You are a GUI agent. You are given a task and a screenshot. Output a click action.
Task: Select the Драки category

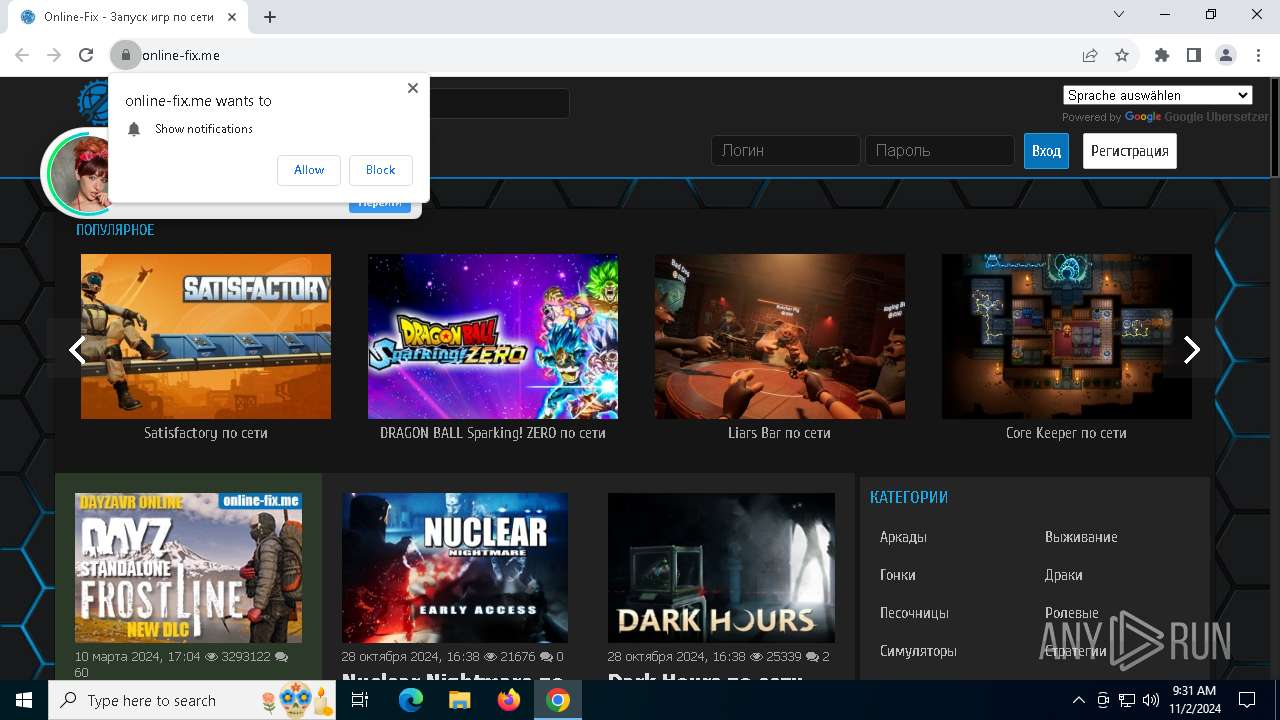click(x=1063, y=575)
